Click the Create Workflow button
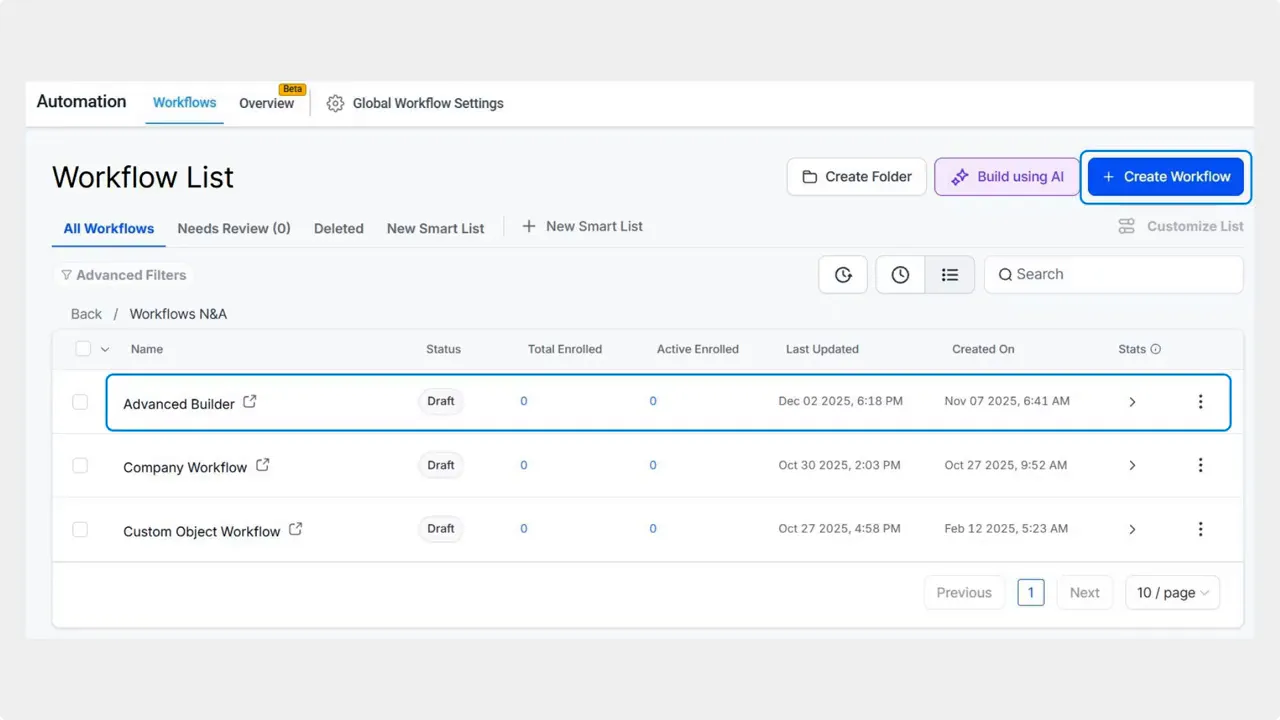This screenshot has height=720, width=1280. point(1165,176)
